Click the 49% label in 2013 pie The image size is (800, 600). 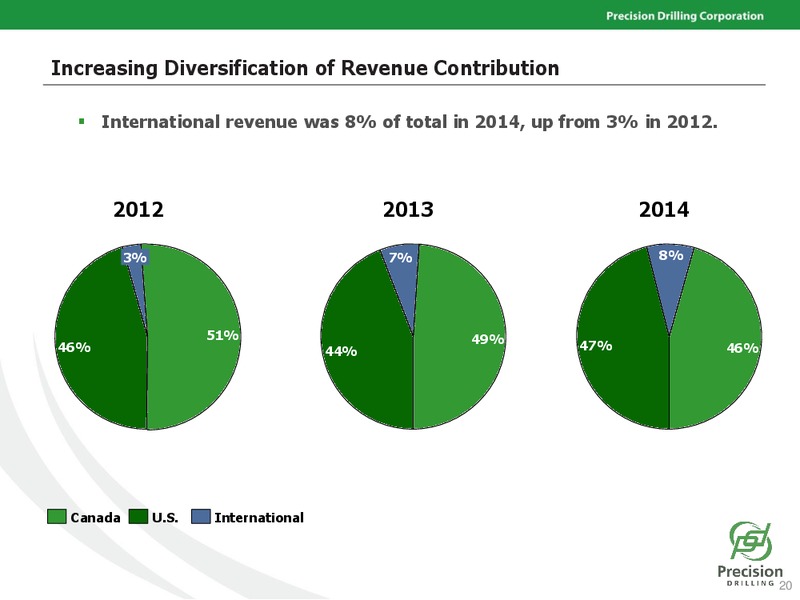point(488,339)
